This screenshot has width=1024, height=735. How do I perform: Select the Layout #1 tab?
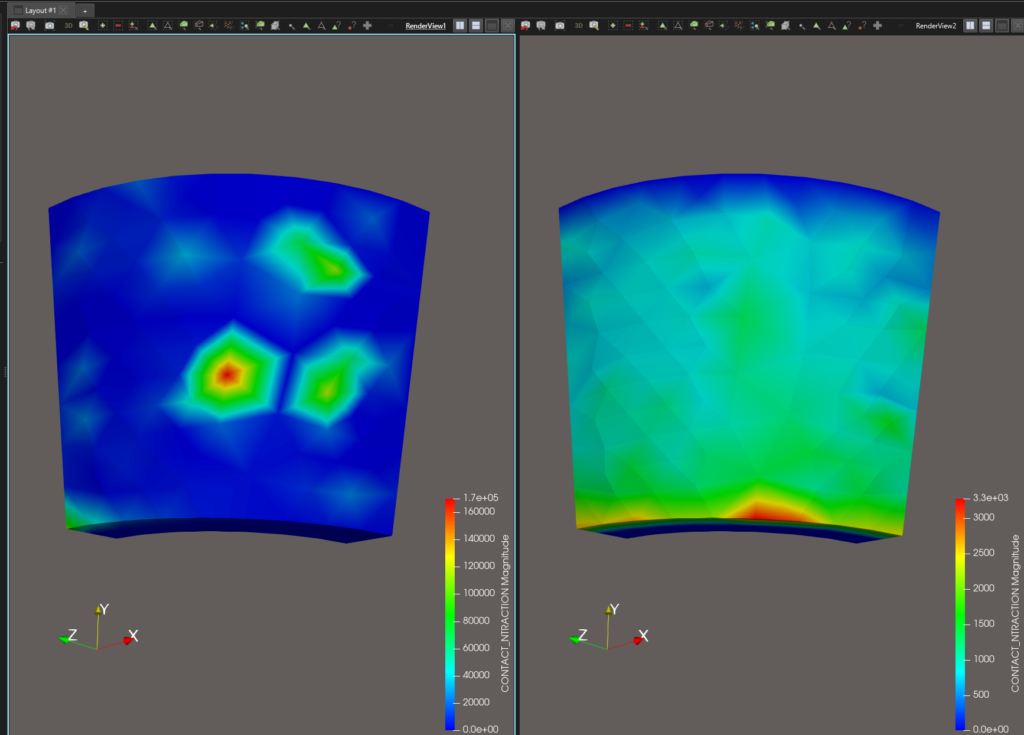[40, 8]
